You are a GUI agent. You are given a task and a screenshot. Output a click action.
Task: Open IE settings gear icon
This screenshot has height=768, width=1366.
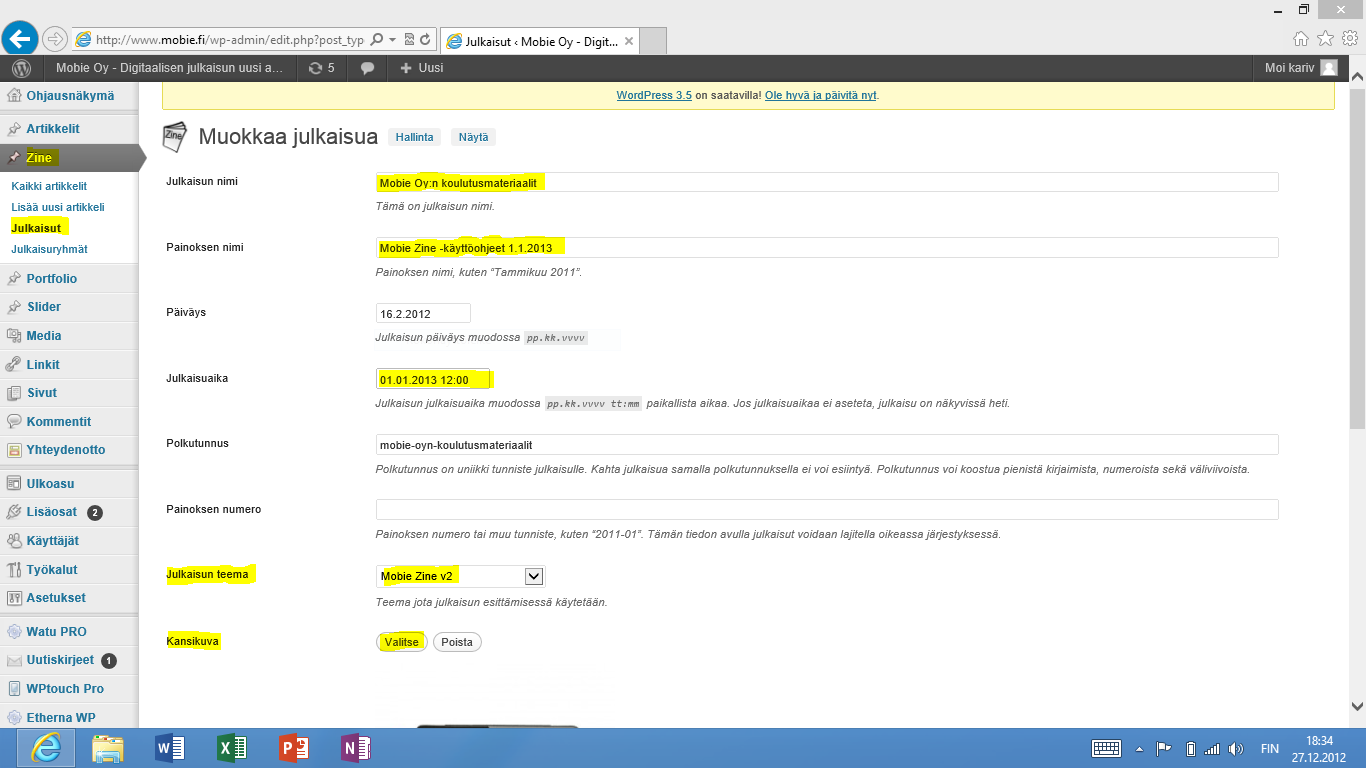pos(1349,38)
